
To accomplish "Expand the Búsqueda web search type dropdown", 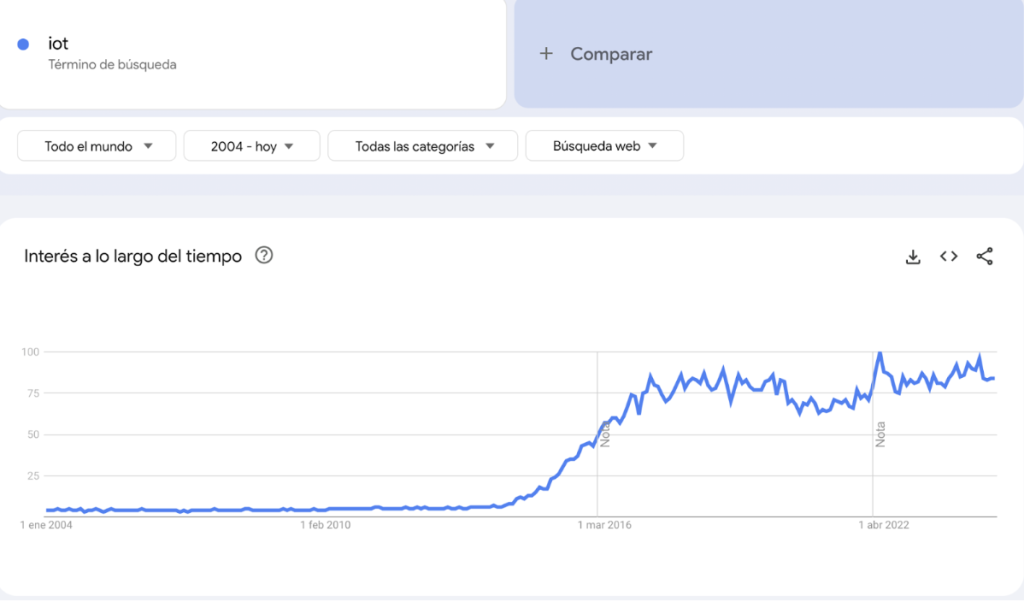I will (x=604, y=146).
